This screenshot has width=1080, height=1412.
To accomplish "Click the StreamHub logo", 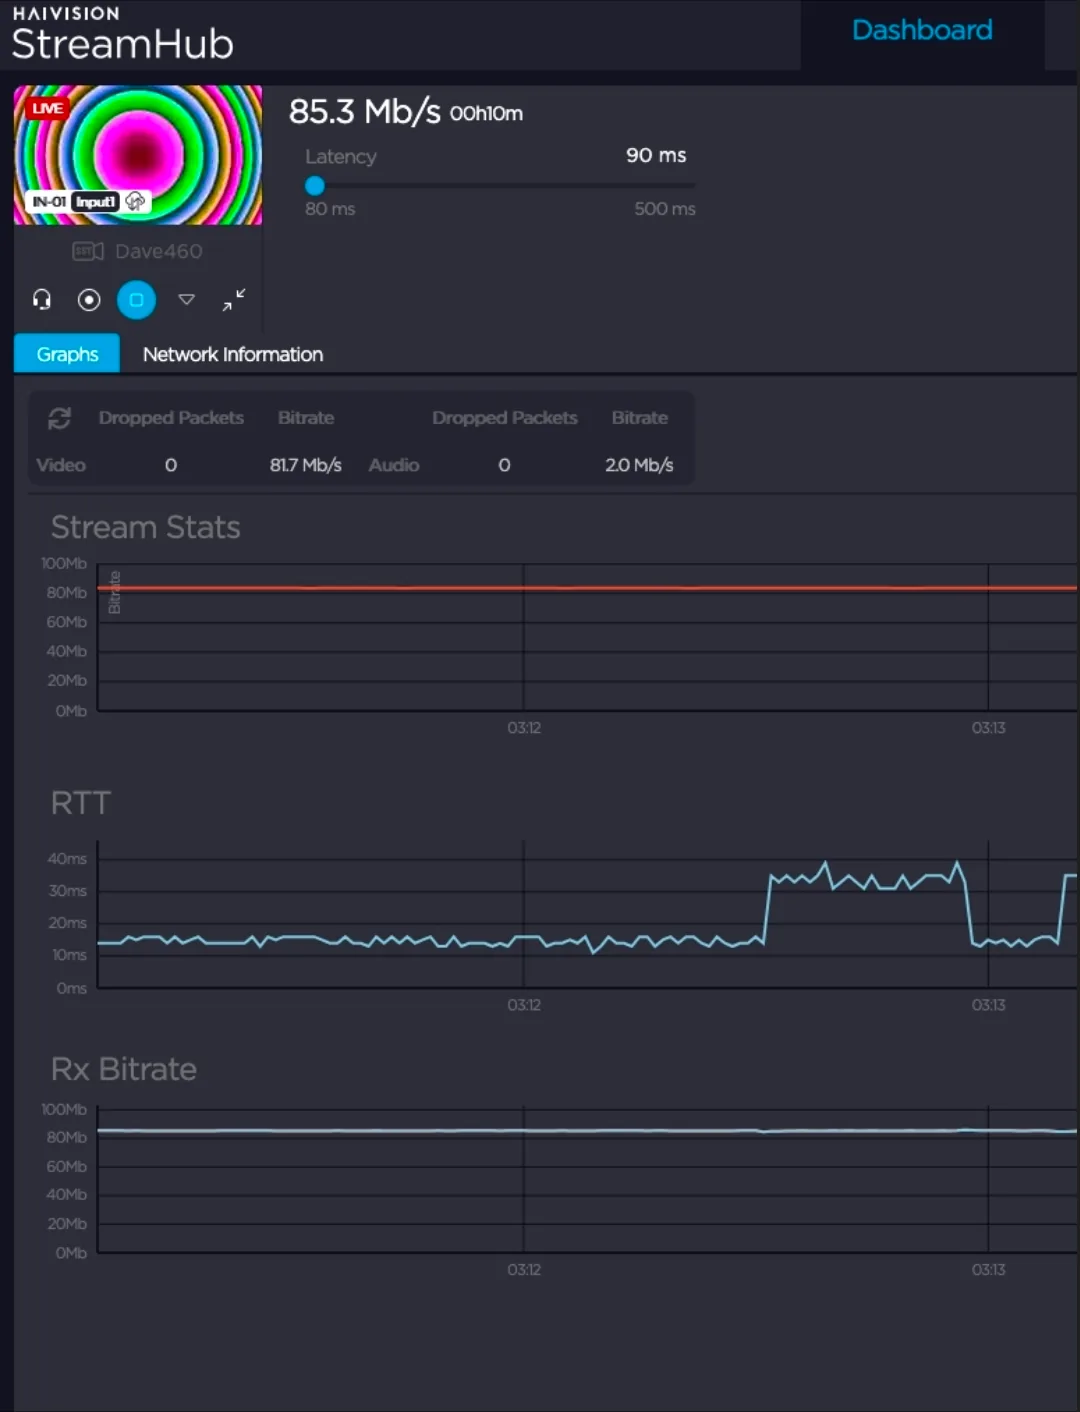I will click(122, 35).
